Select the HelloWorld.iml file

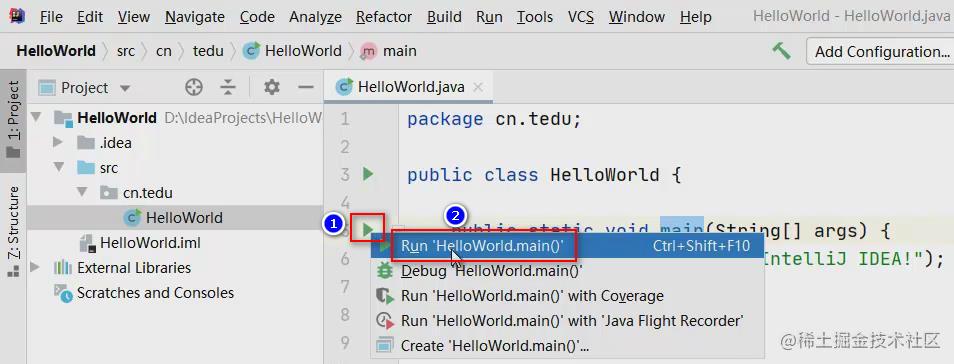click(x=150, y=243)
